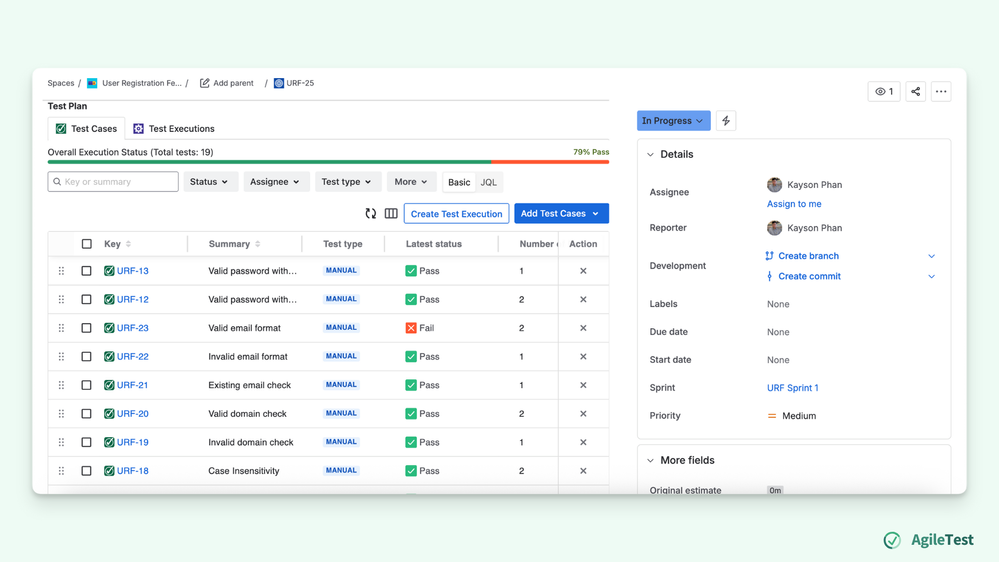Check the URF-13 row checkbox

pyautogui.click(x=87, y=271)
